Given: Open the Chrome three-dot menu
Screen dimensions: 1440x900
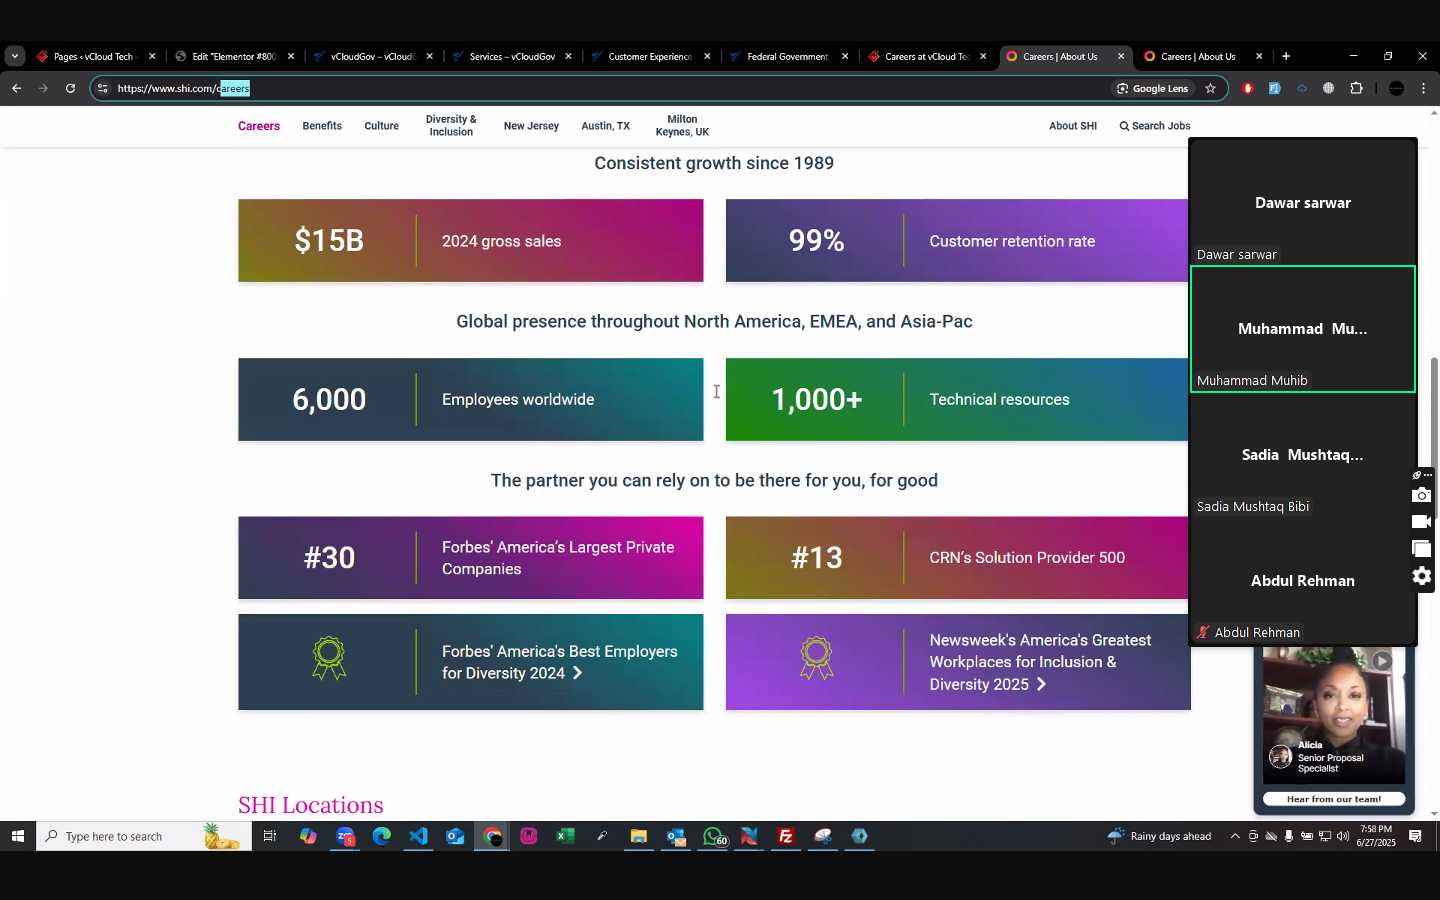Looking at the screenshot, I should pyautogui.click(x=1423, y=88).
